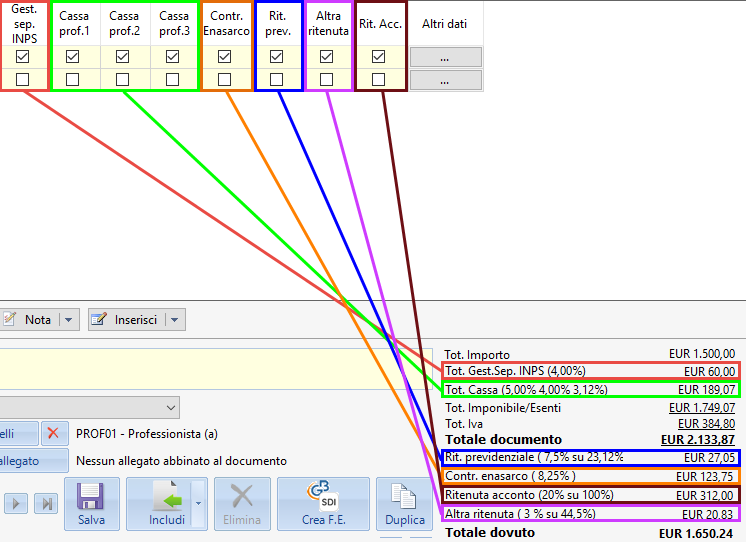Screen dimensions: 746x542
Task: Open Altri dati button in second row
Action: (x=446, y=80)
